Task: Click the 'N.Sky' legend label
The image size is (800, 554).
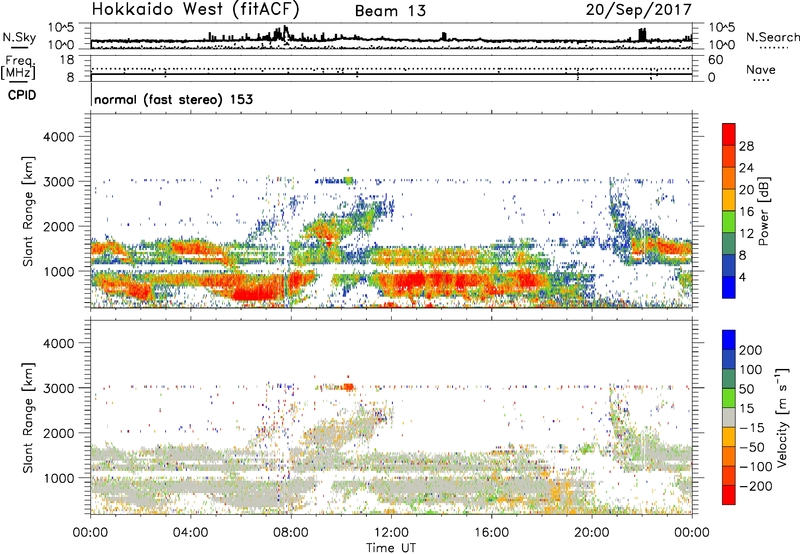Action: pos(19,37)
